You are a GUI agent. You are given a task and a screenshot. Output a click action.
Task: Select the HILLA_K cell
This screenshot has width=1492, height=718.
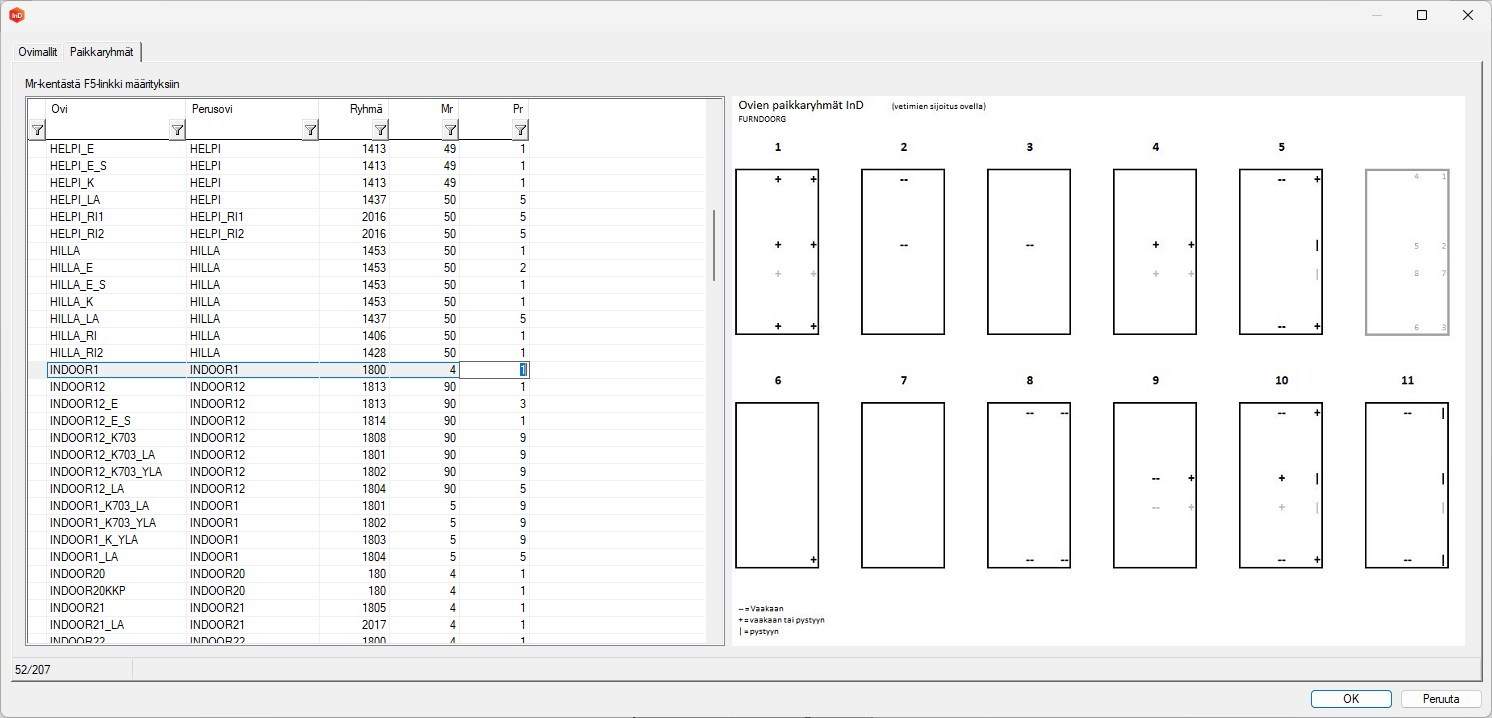pos(117,302)
